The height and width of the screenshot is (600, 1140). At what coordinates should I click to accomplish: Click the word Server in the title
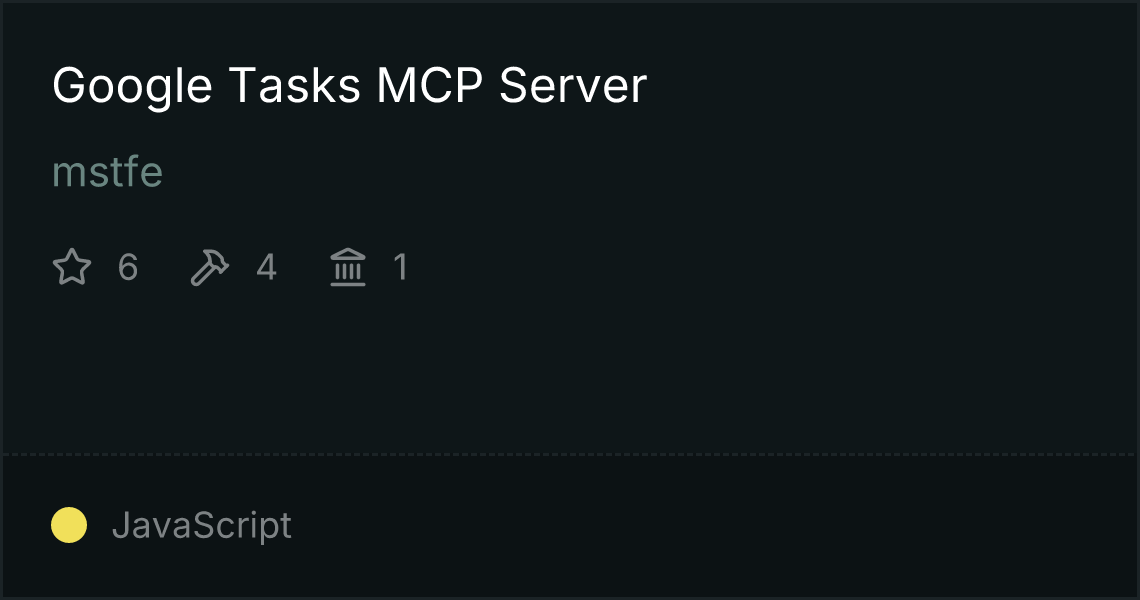pos(573,86)
